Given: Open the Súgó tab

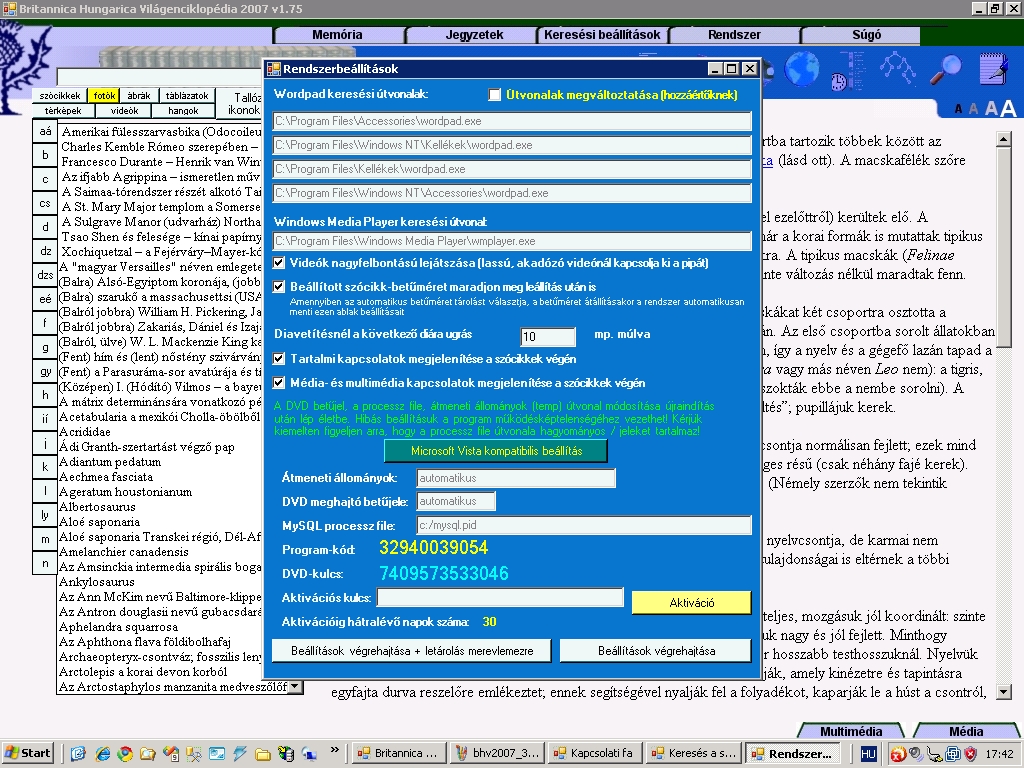Looking at the screenshot, I should coord(866,35).
